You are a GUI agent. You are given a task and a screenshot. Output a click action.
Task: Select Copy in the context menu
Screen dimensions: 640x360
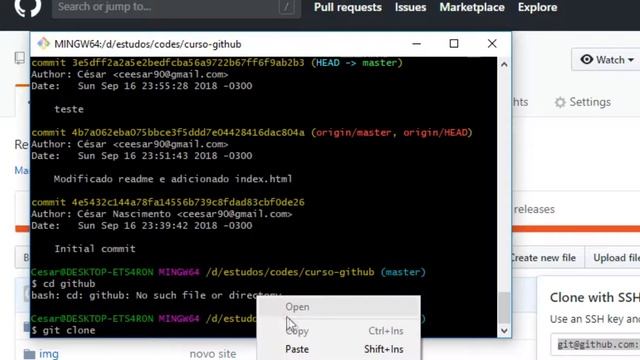click(339, 331)
